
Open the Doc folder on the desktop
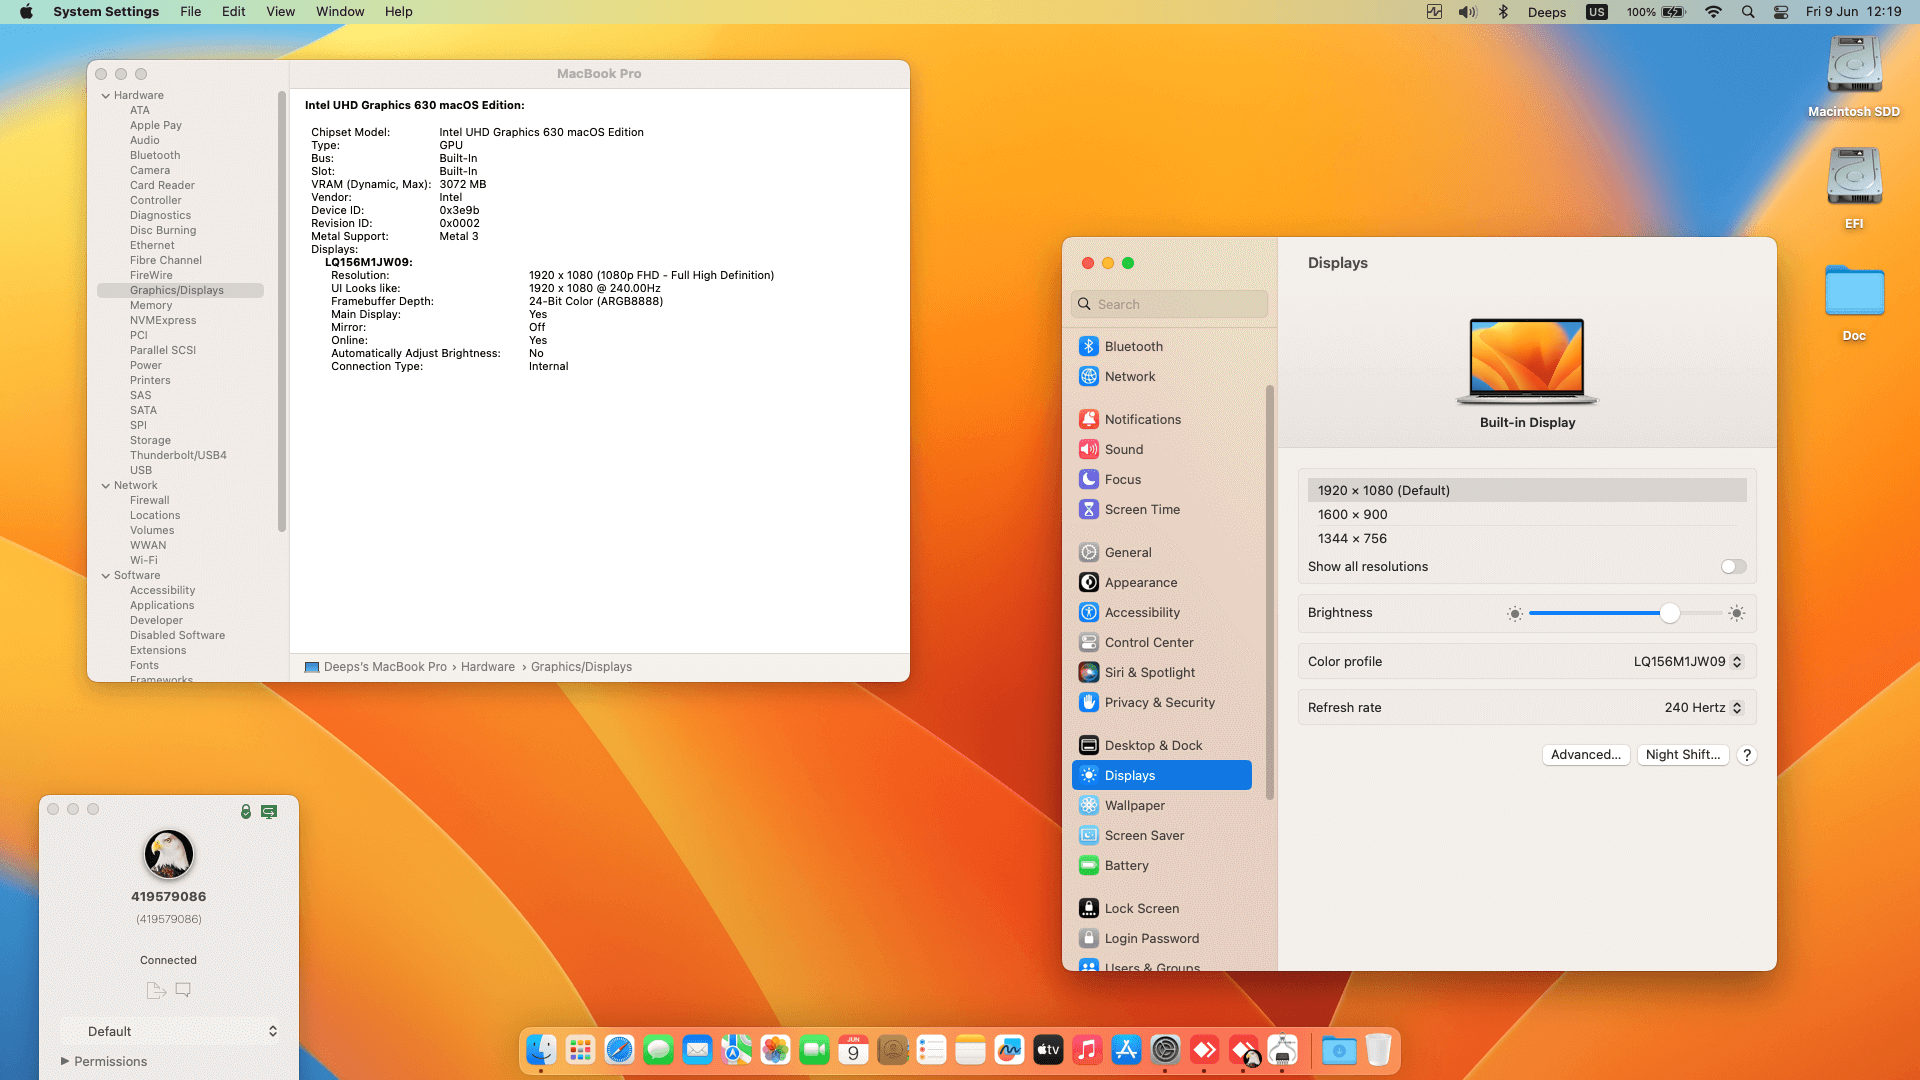pos(1854,292)
